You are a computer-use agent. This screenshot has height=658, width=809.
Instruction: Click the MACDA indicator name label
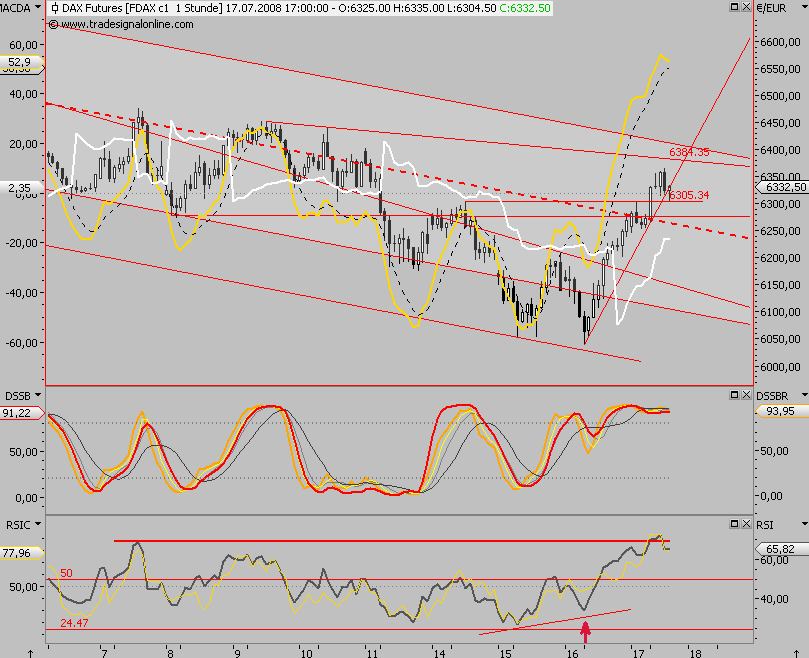click(x=15, y=8)
